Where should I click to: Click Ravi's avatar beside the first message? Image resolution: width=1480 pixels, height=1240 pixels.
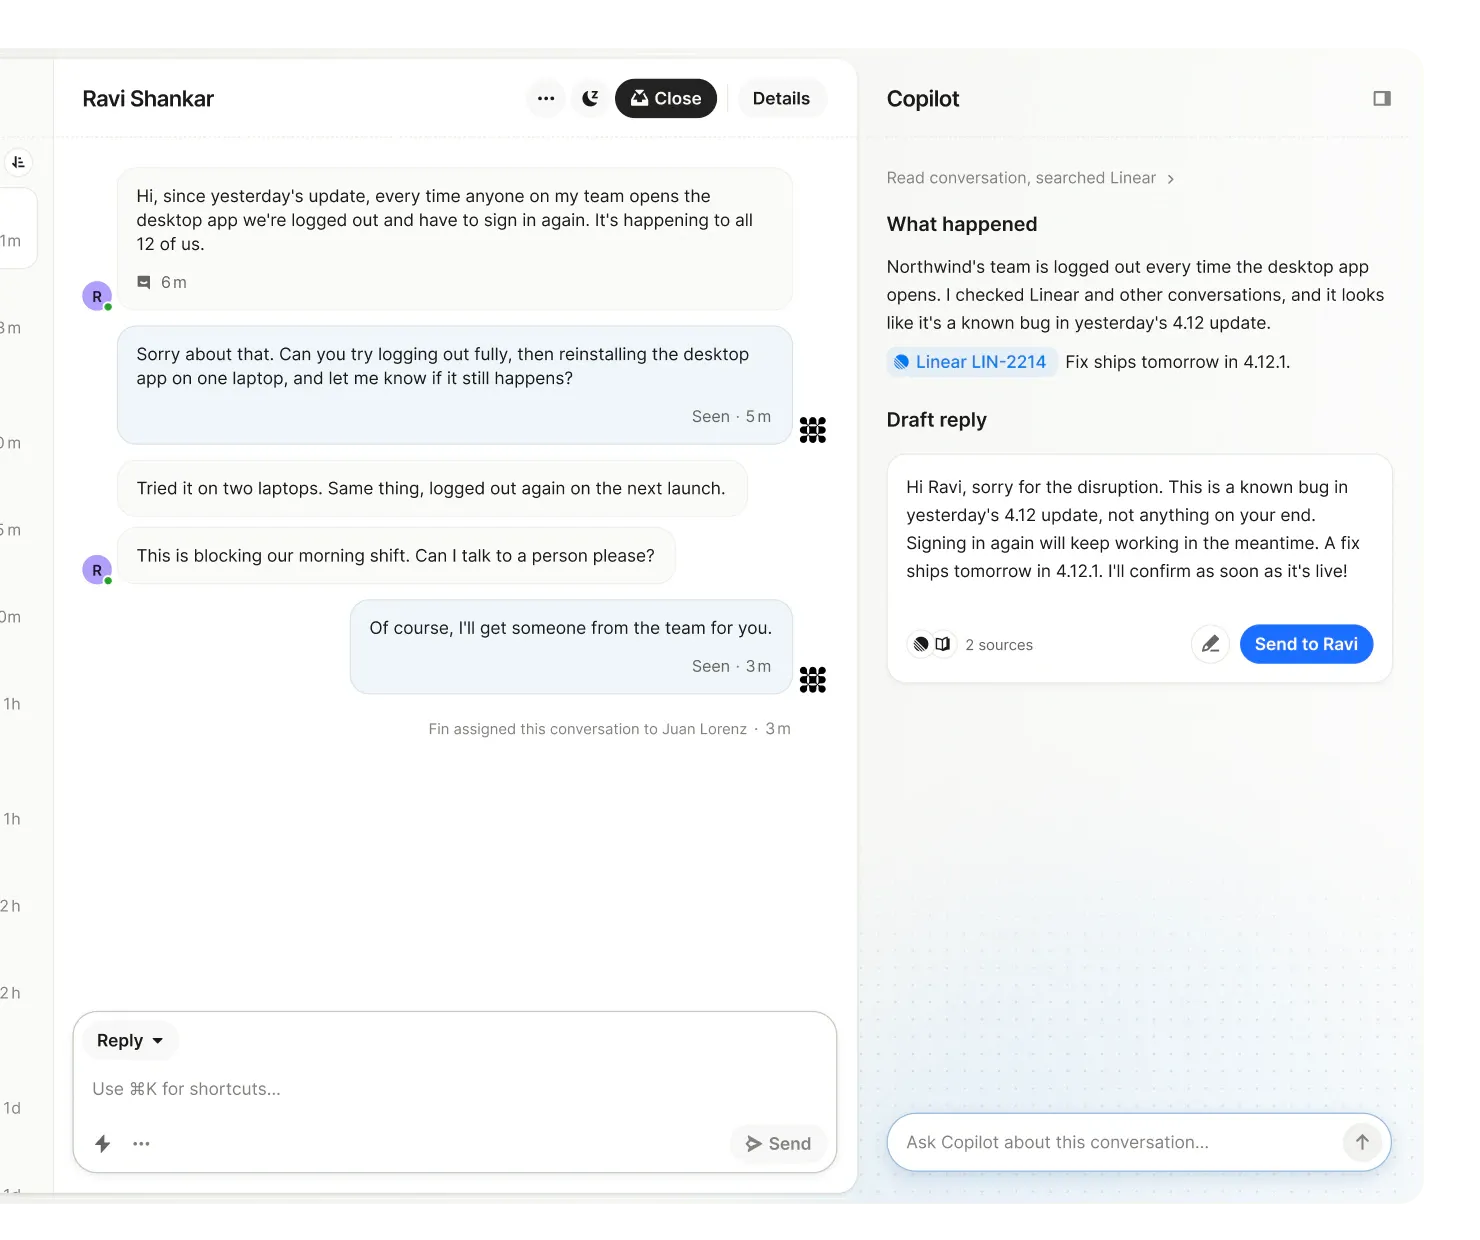point(97,296)
